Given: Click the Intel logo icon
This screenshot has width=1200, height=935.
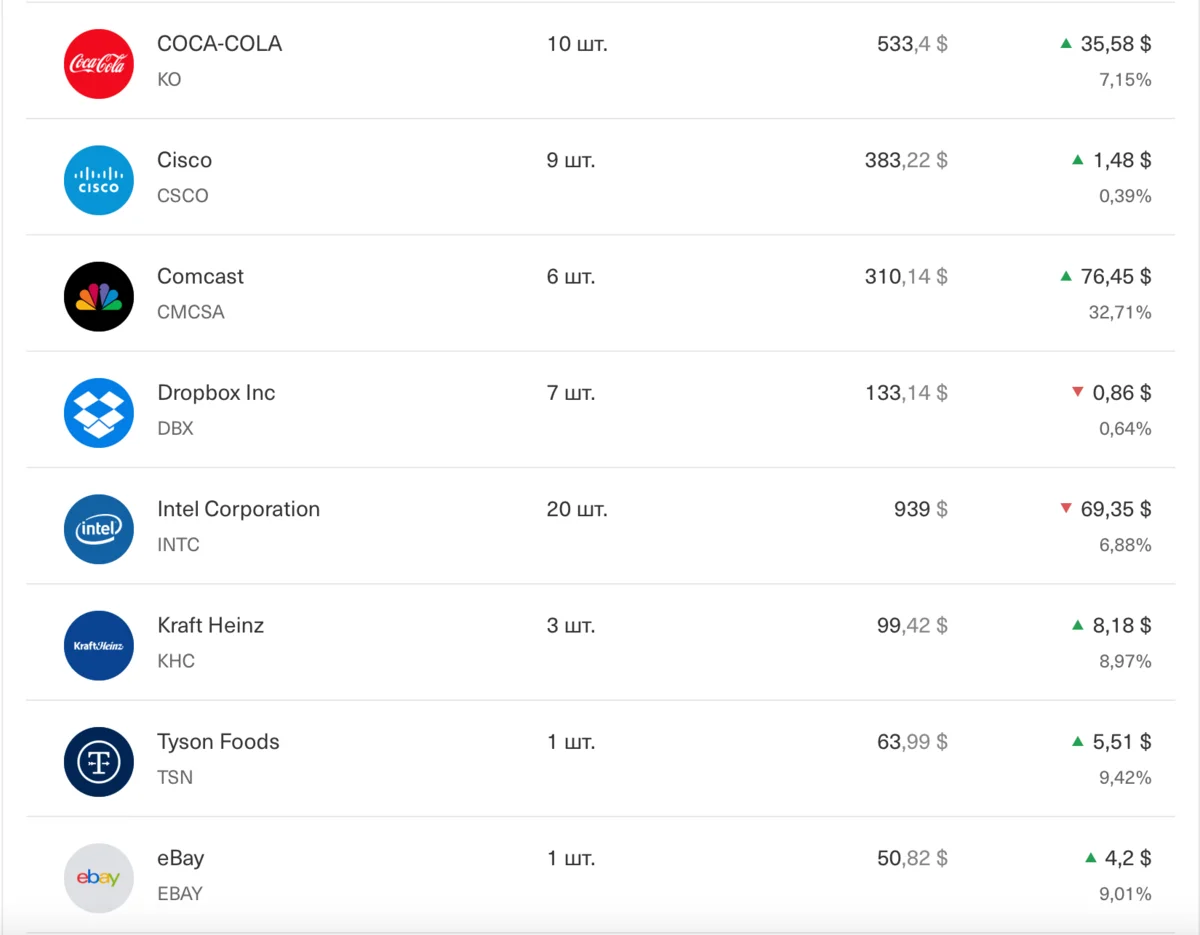Looking at the screenshot, I should (98, 528).
